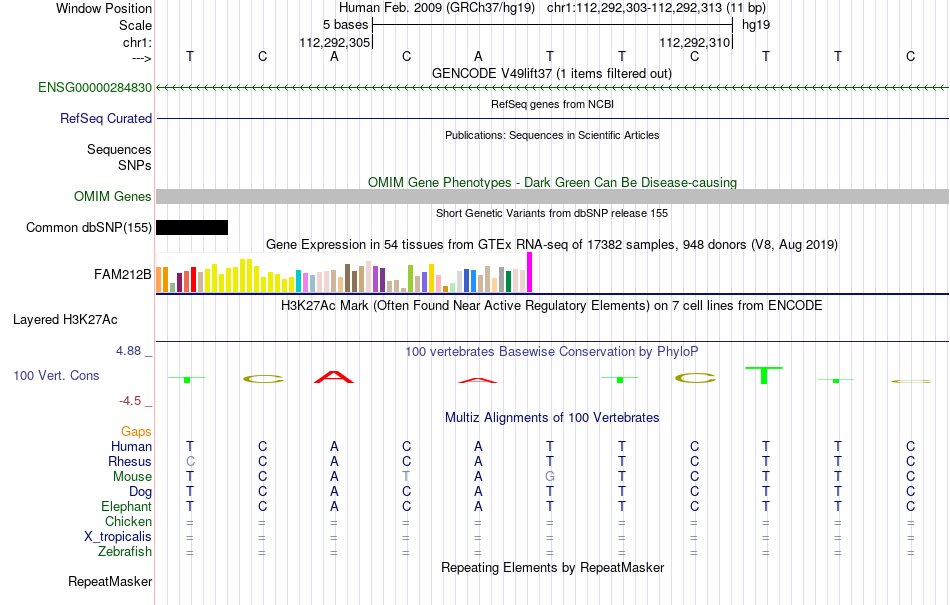950x605 pixels.
Task: Click the faded C in the Rhesus row
Action: point(190,461)
